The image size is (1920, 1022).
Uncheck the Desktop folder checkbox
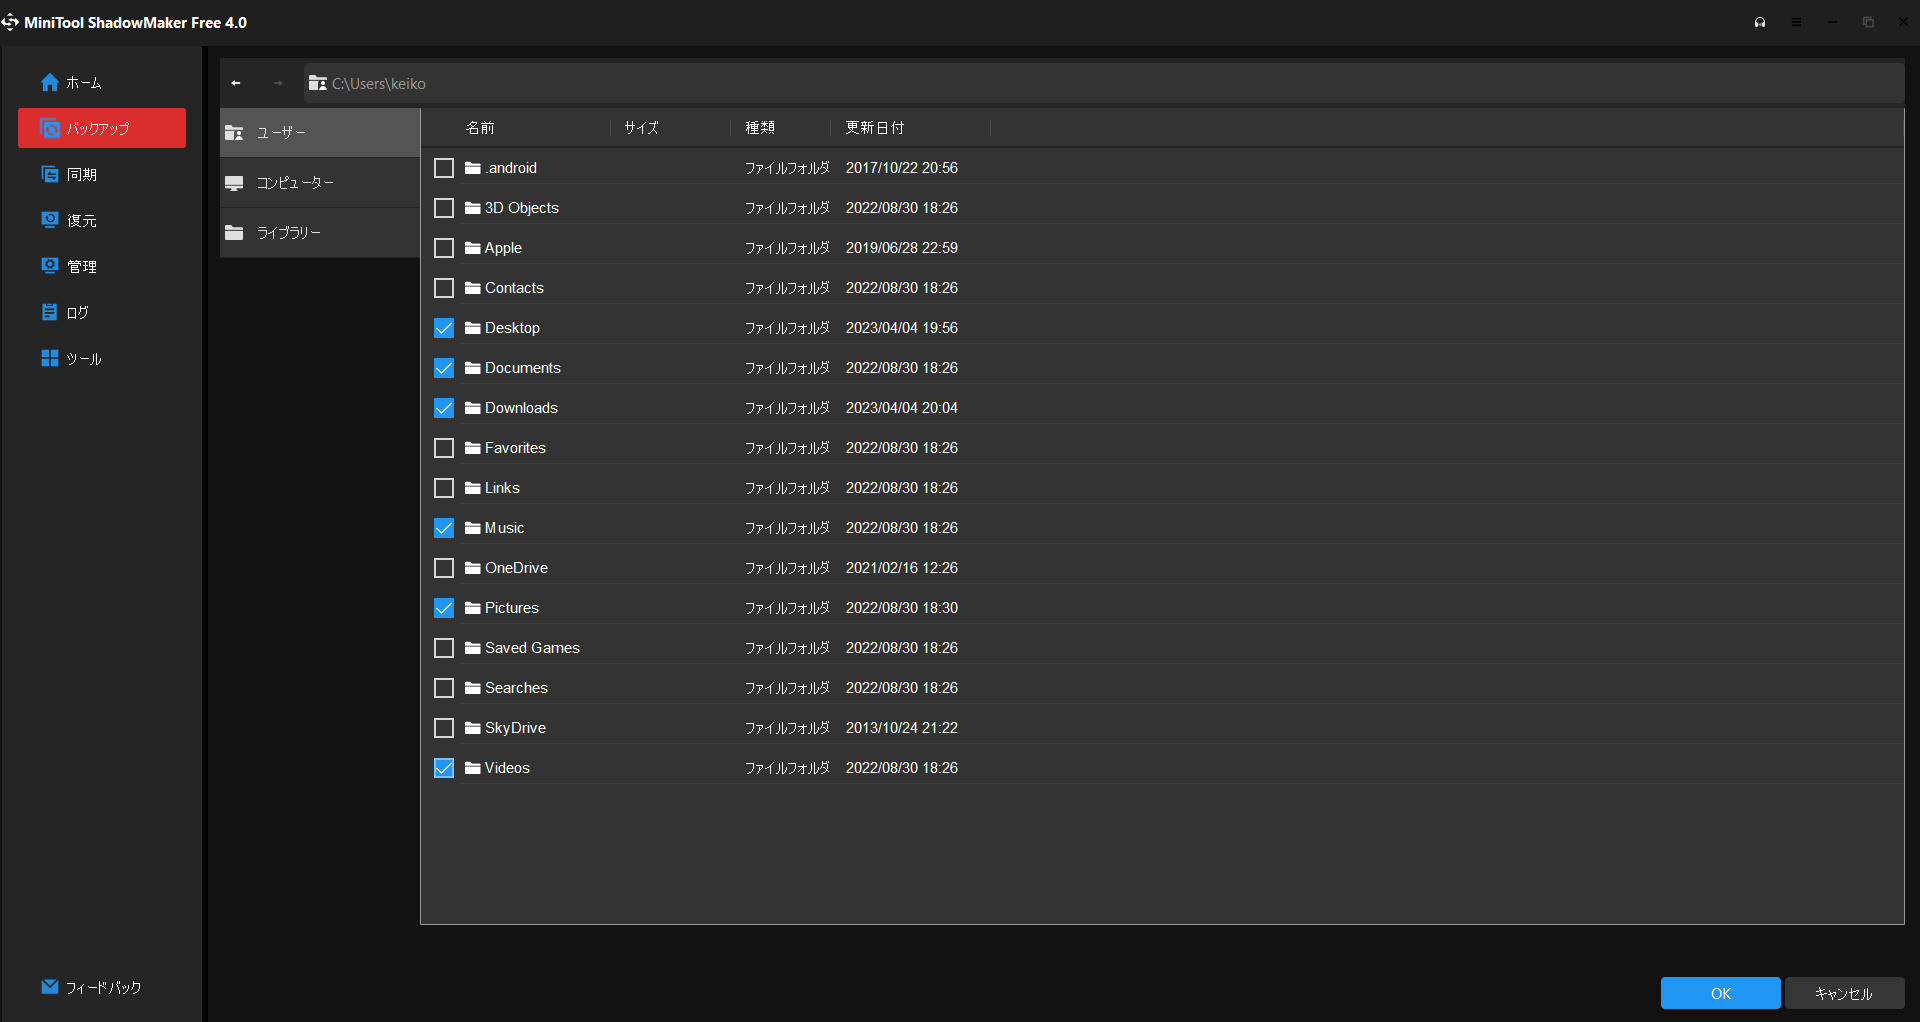(x=444, y=328)
